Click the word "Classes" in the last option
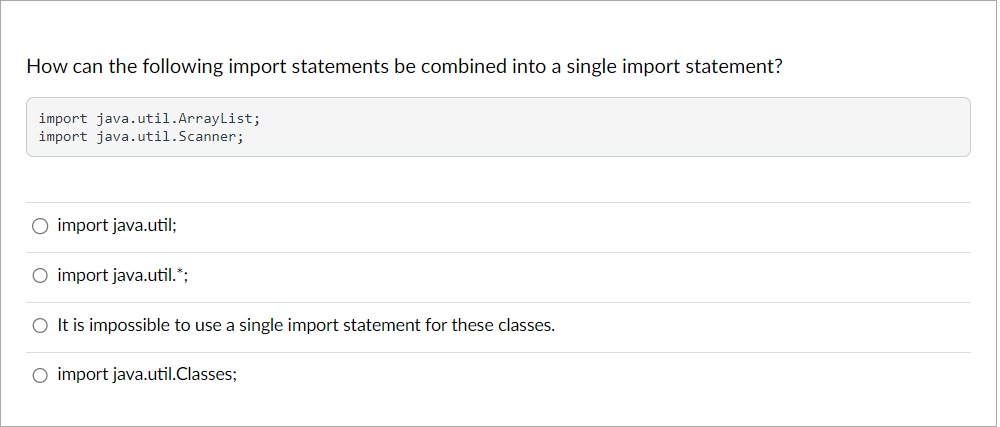The image size is (1000, 427). click(203, 376)
